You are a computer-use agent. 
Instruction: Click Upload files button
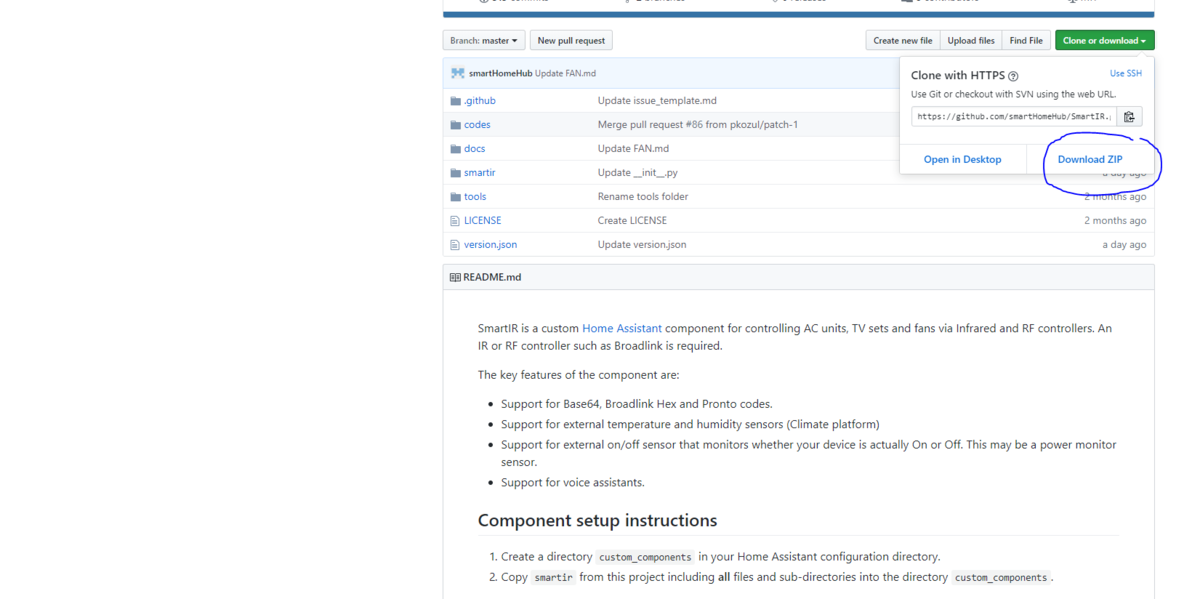coord(971,40)
